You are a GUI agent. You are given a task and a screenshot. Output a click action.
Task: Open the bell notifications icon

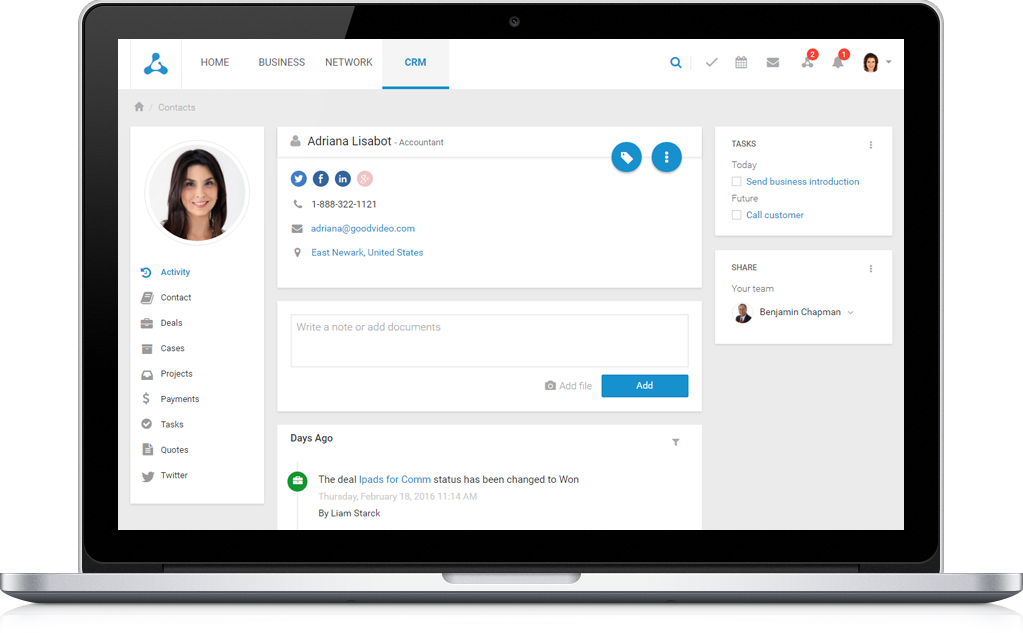(840, 61)
